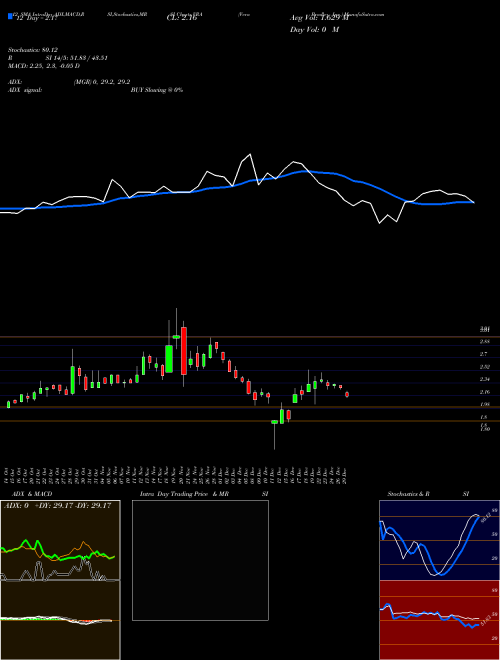The width and height of the screenshot is (500, 660).
Task: Open the red RSI indicator chart
Action: pyautogui.click(x=439, y=620)
